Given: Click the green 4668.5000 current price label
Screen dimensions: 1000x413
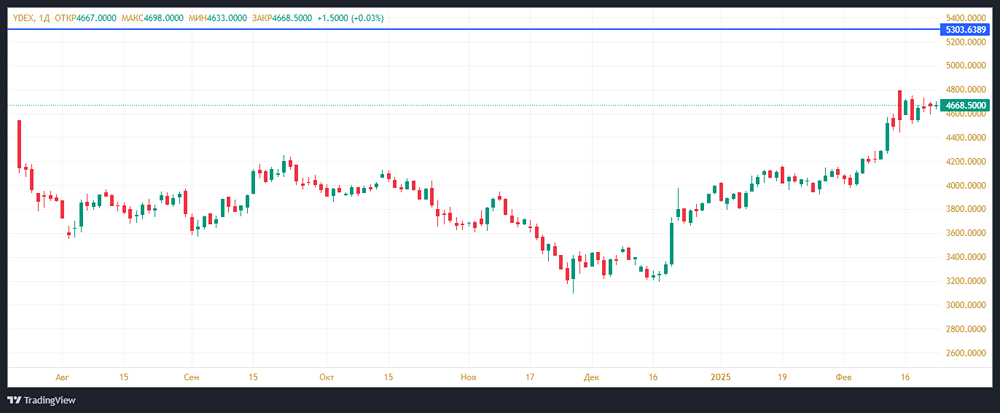Looking at the screenshot, I should [x=966, y=105].
